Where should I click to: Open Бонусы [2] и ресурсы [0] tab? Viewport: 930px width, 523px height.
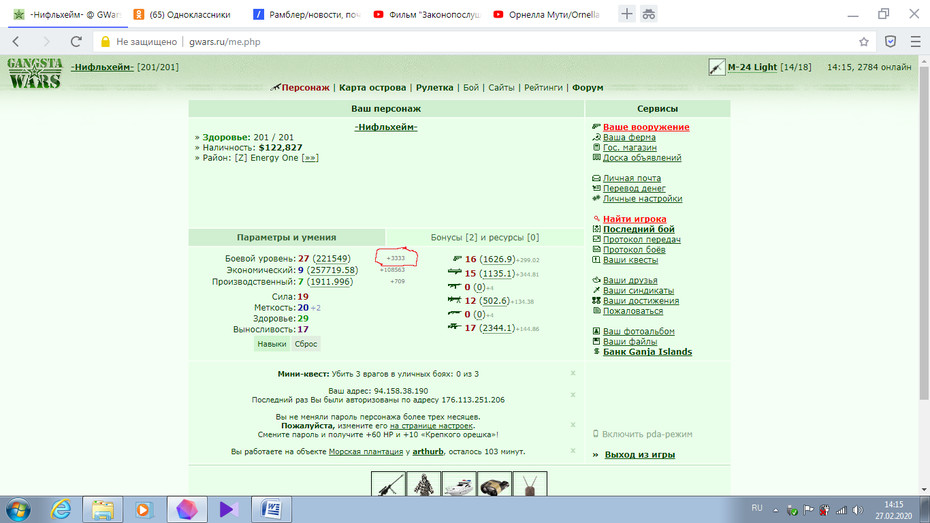pos(485,237)
